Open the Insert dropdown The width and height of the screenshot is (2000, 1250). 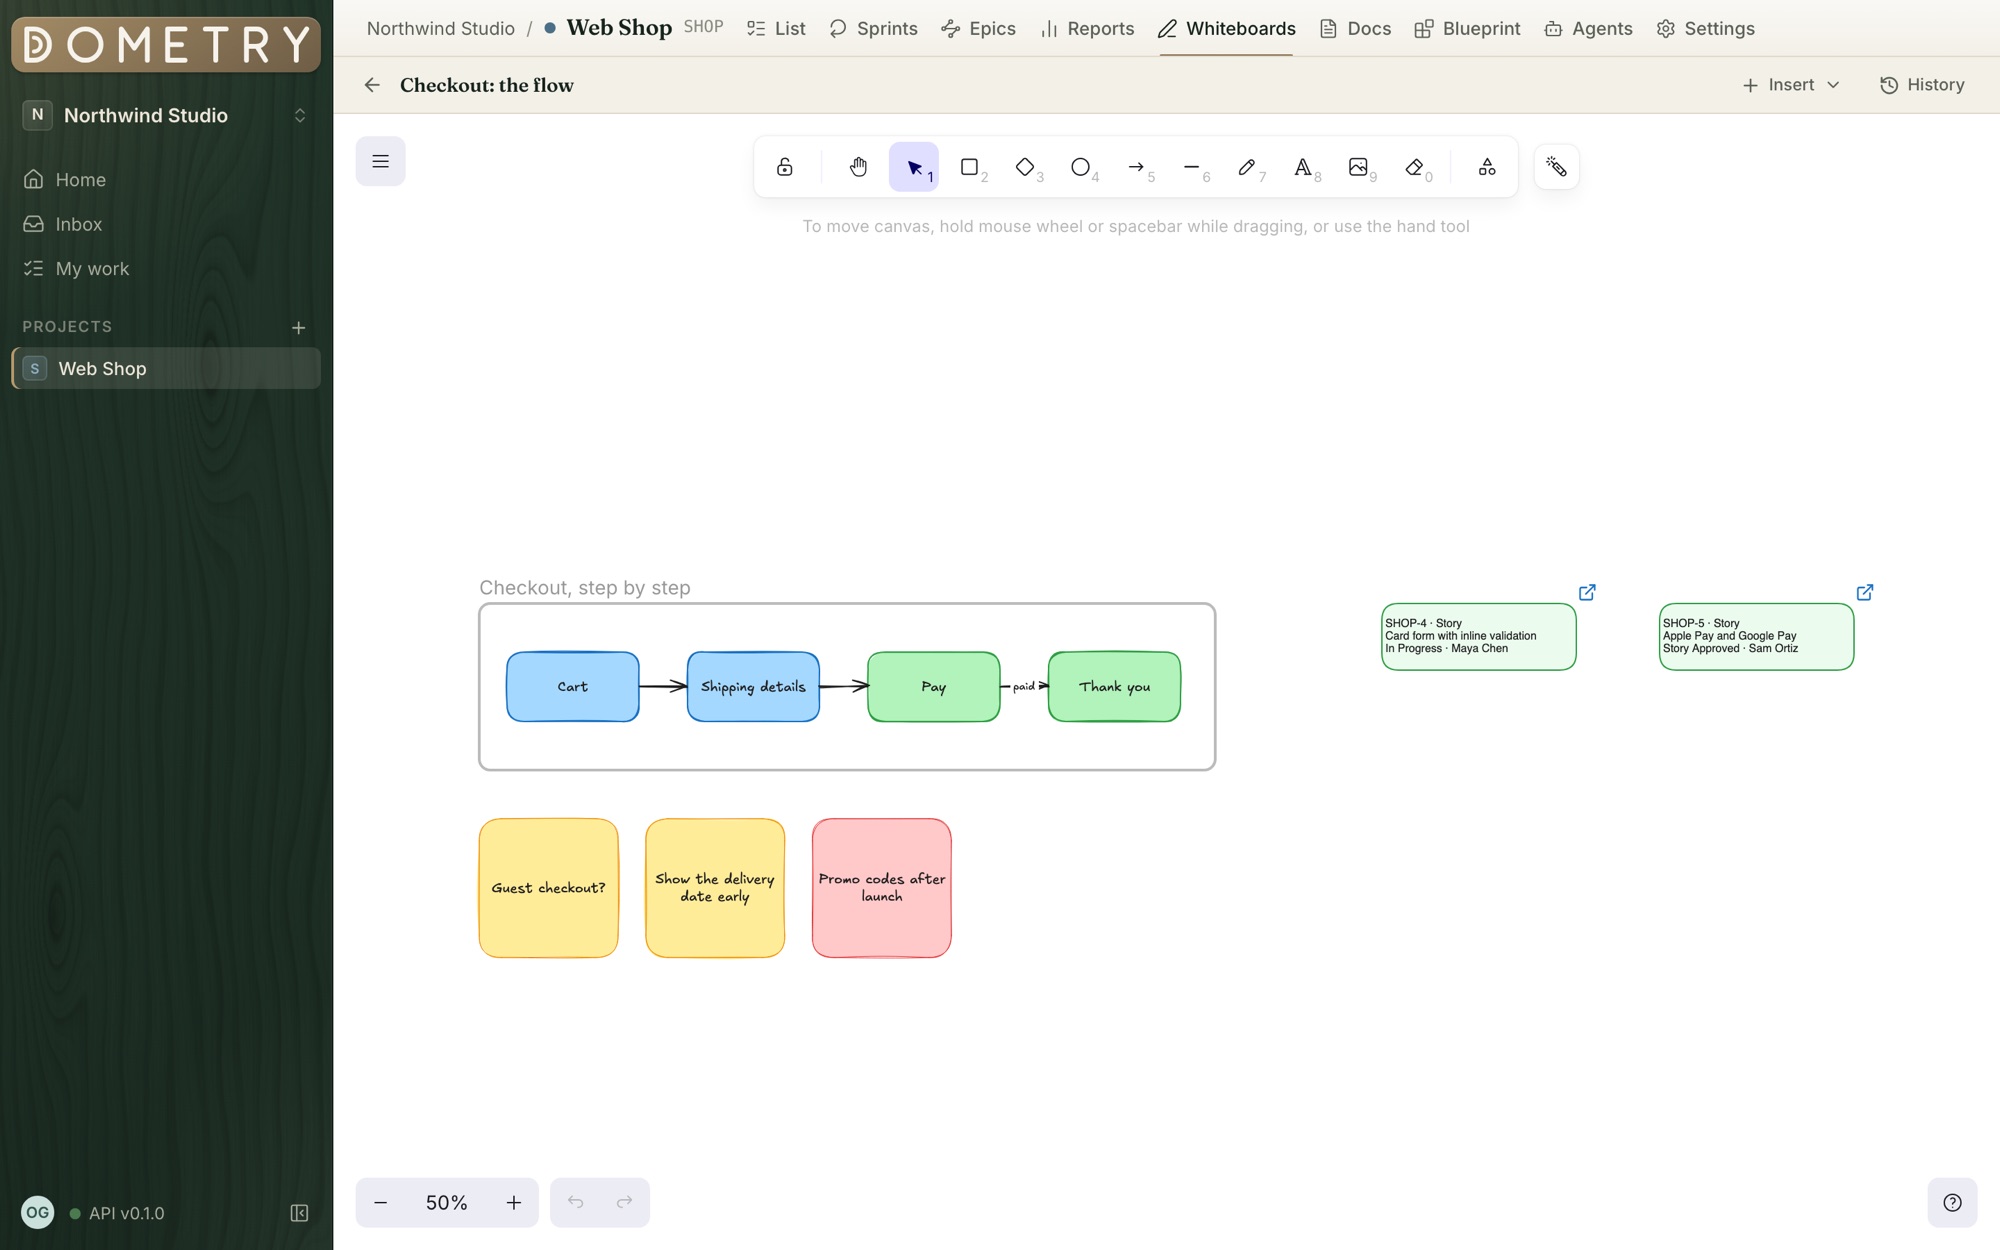[x=1791, y=85]
